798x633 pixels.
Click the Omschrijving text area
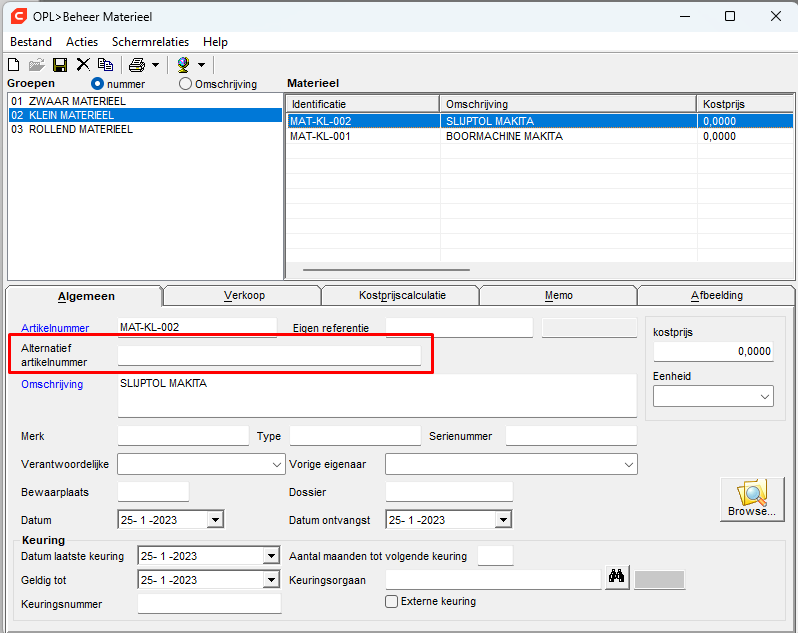point(377,396)
